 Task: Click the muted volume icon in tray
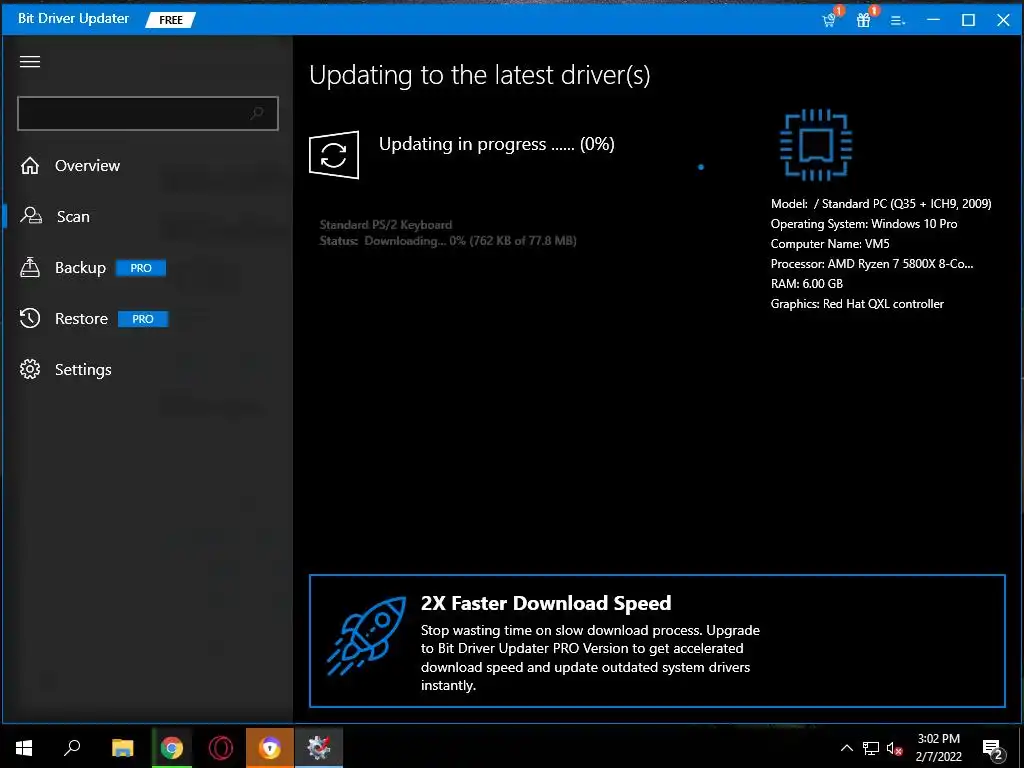[895, 748]
